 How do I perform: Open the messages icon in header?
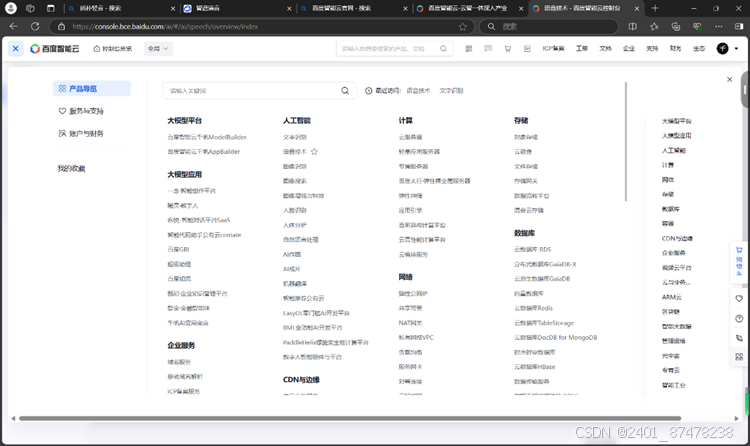(488, 48)
